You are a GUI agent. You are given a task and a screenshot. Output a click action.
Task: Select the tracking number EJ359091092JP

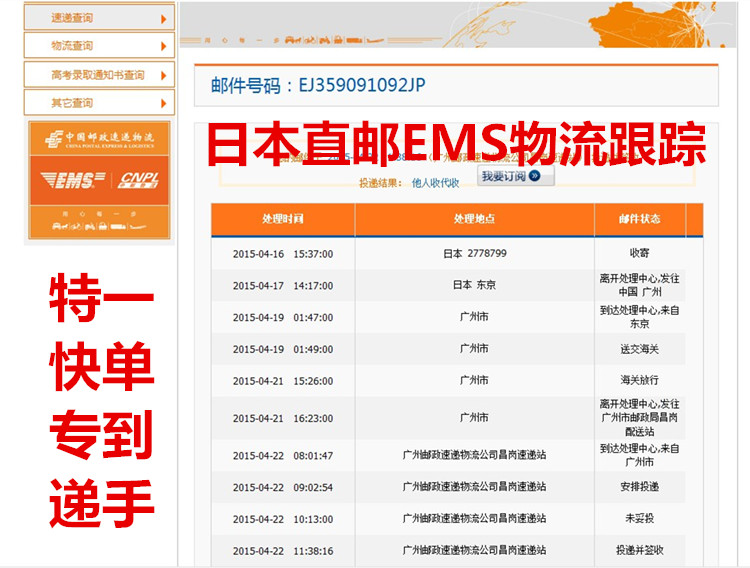point(362,85)
